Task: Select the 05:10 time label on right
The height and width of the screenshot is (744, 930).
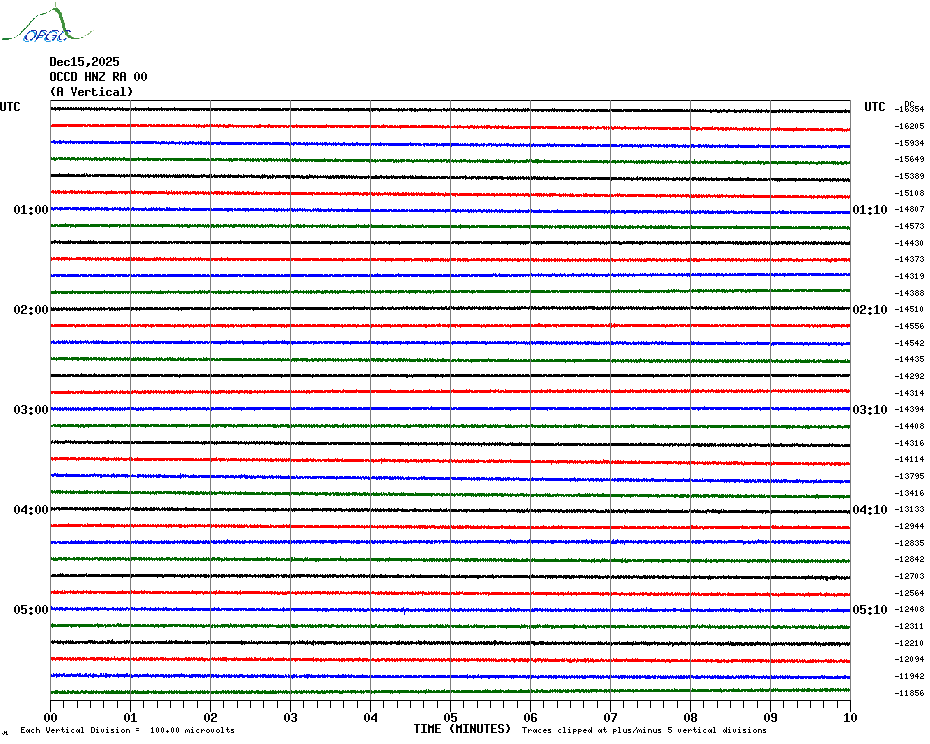Action: [x=869, y=610]
